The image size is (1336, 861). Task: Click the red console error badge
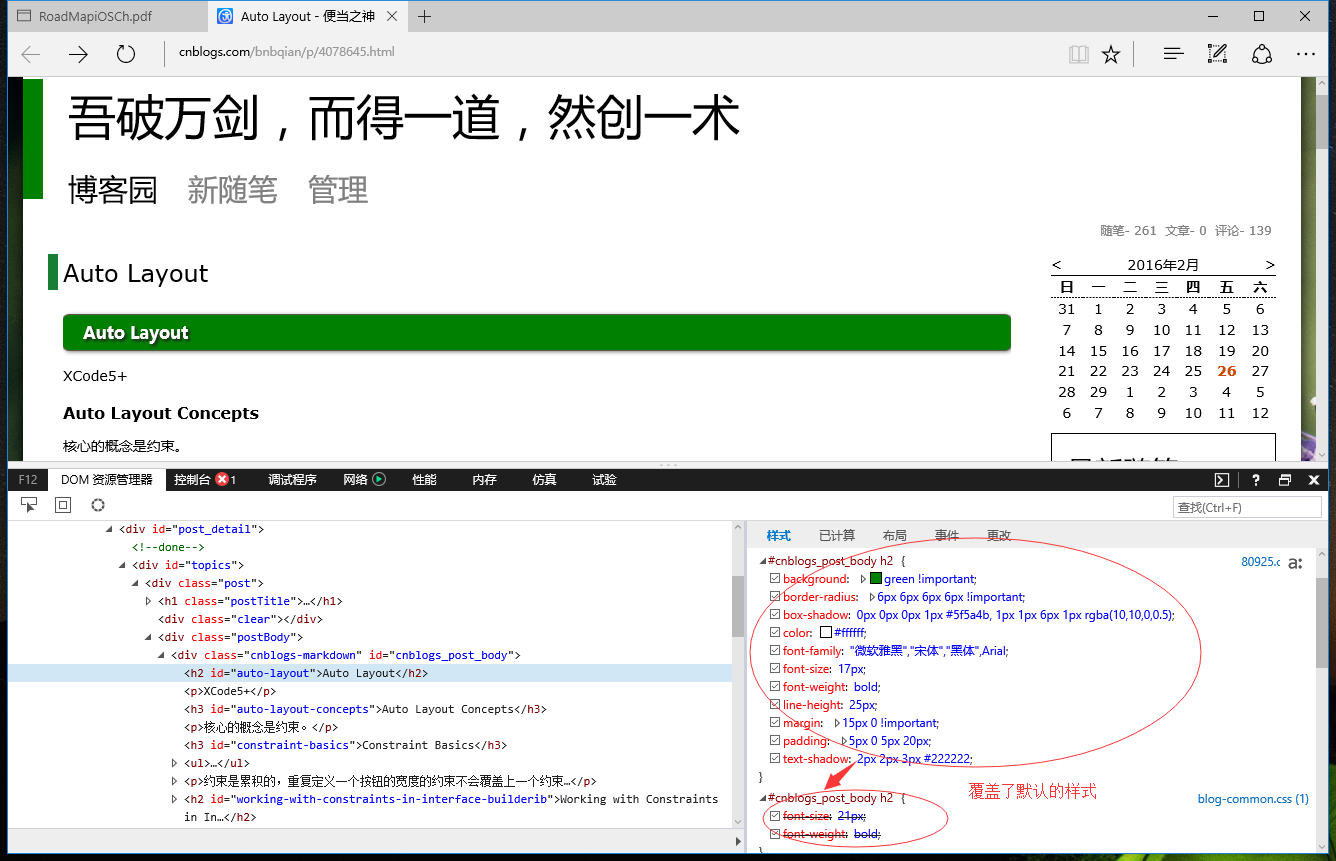[x=222, y=480]
